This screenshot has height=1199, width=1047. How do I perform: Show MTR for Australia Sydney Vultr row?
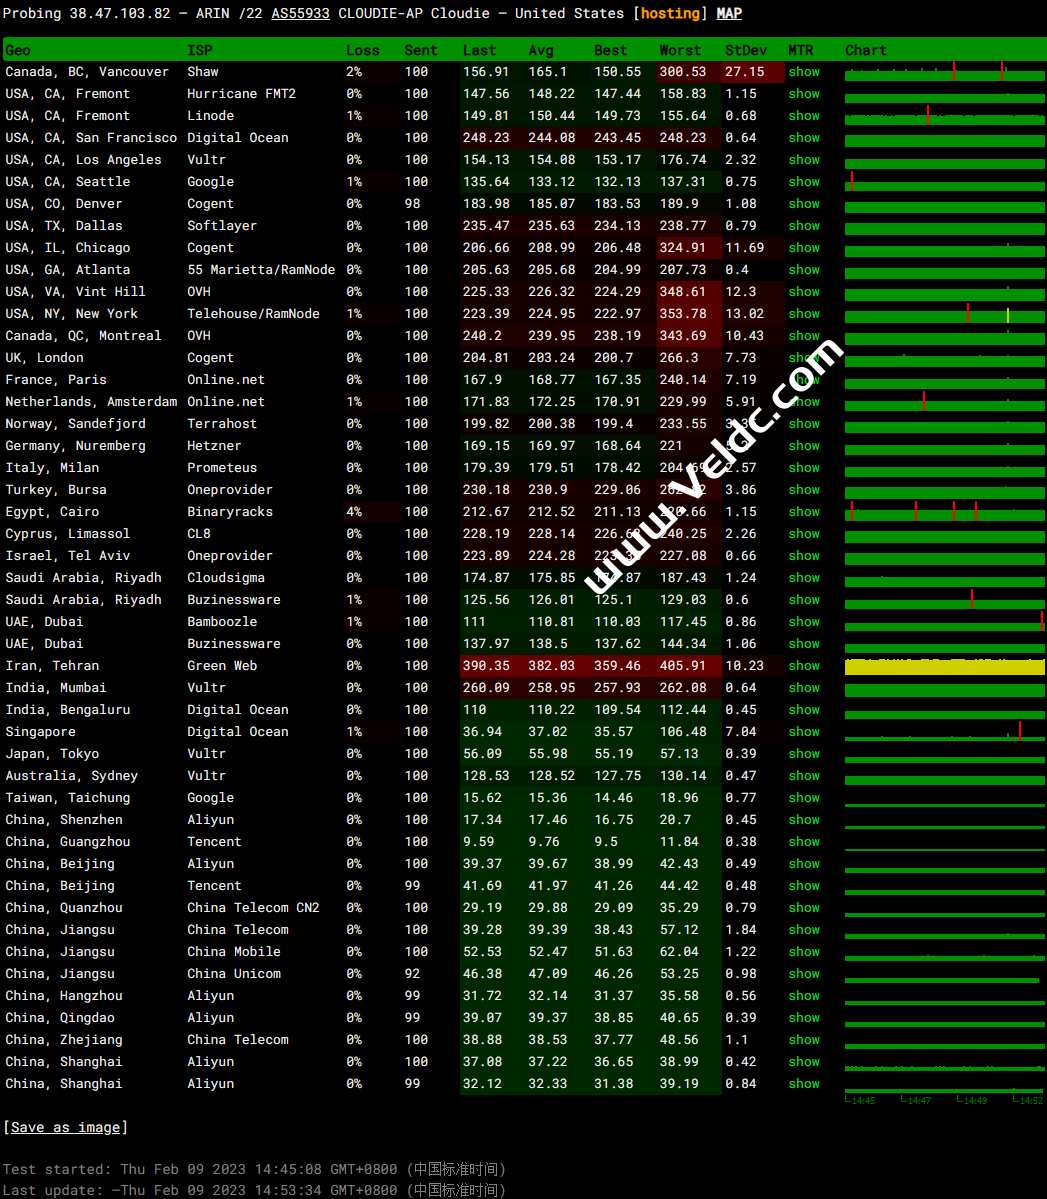click(803, 776)
